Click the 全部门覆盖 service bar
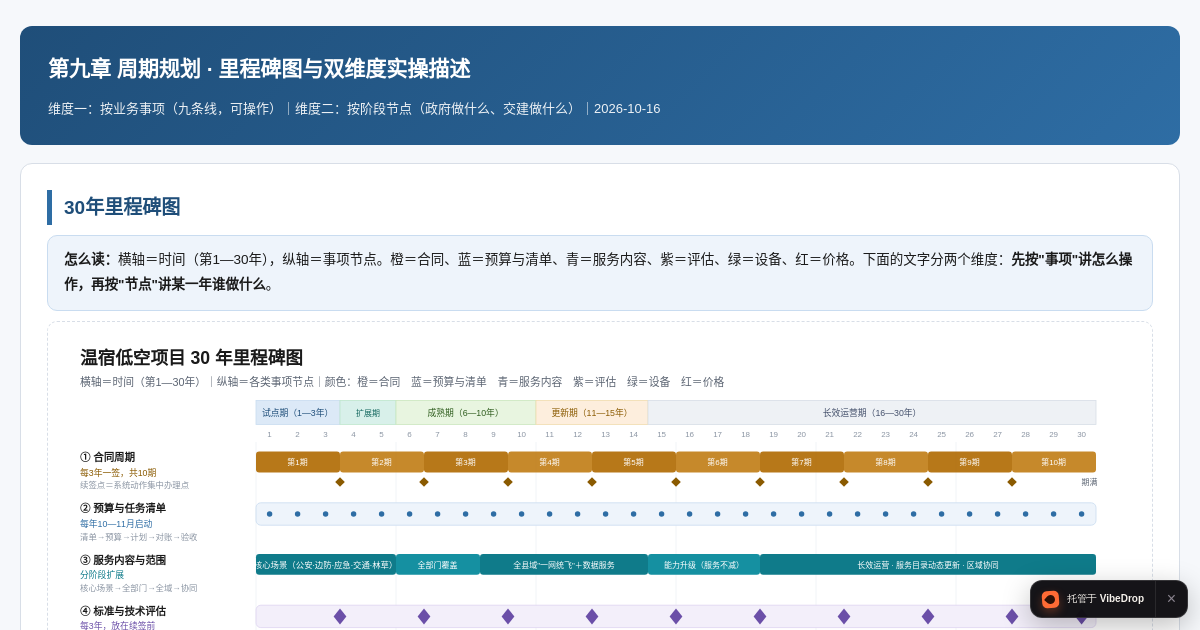Image resolution: width=1200 pixels, height=630 pixels. click(x=438, y=565)
